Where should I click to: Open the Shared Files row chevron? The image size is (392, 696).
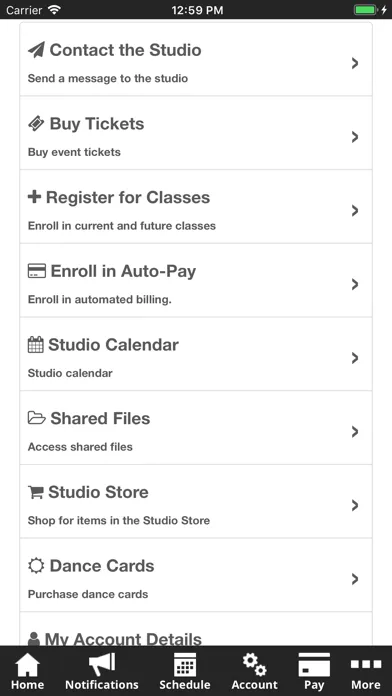click(355, 432)
